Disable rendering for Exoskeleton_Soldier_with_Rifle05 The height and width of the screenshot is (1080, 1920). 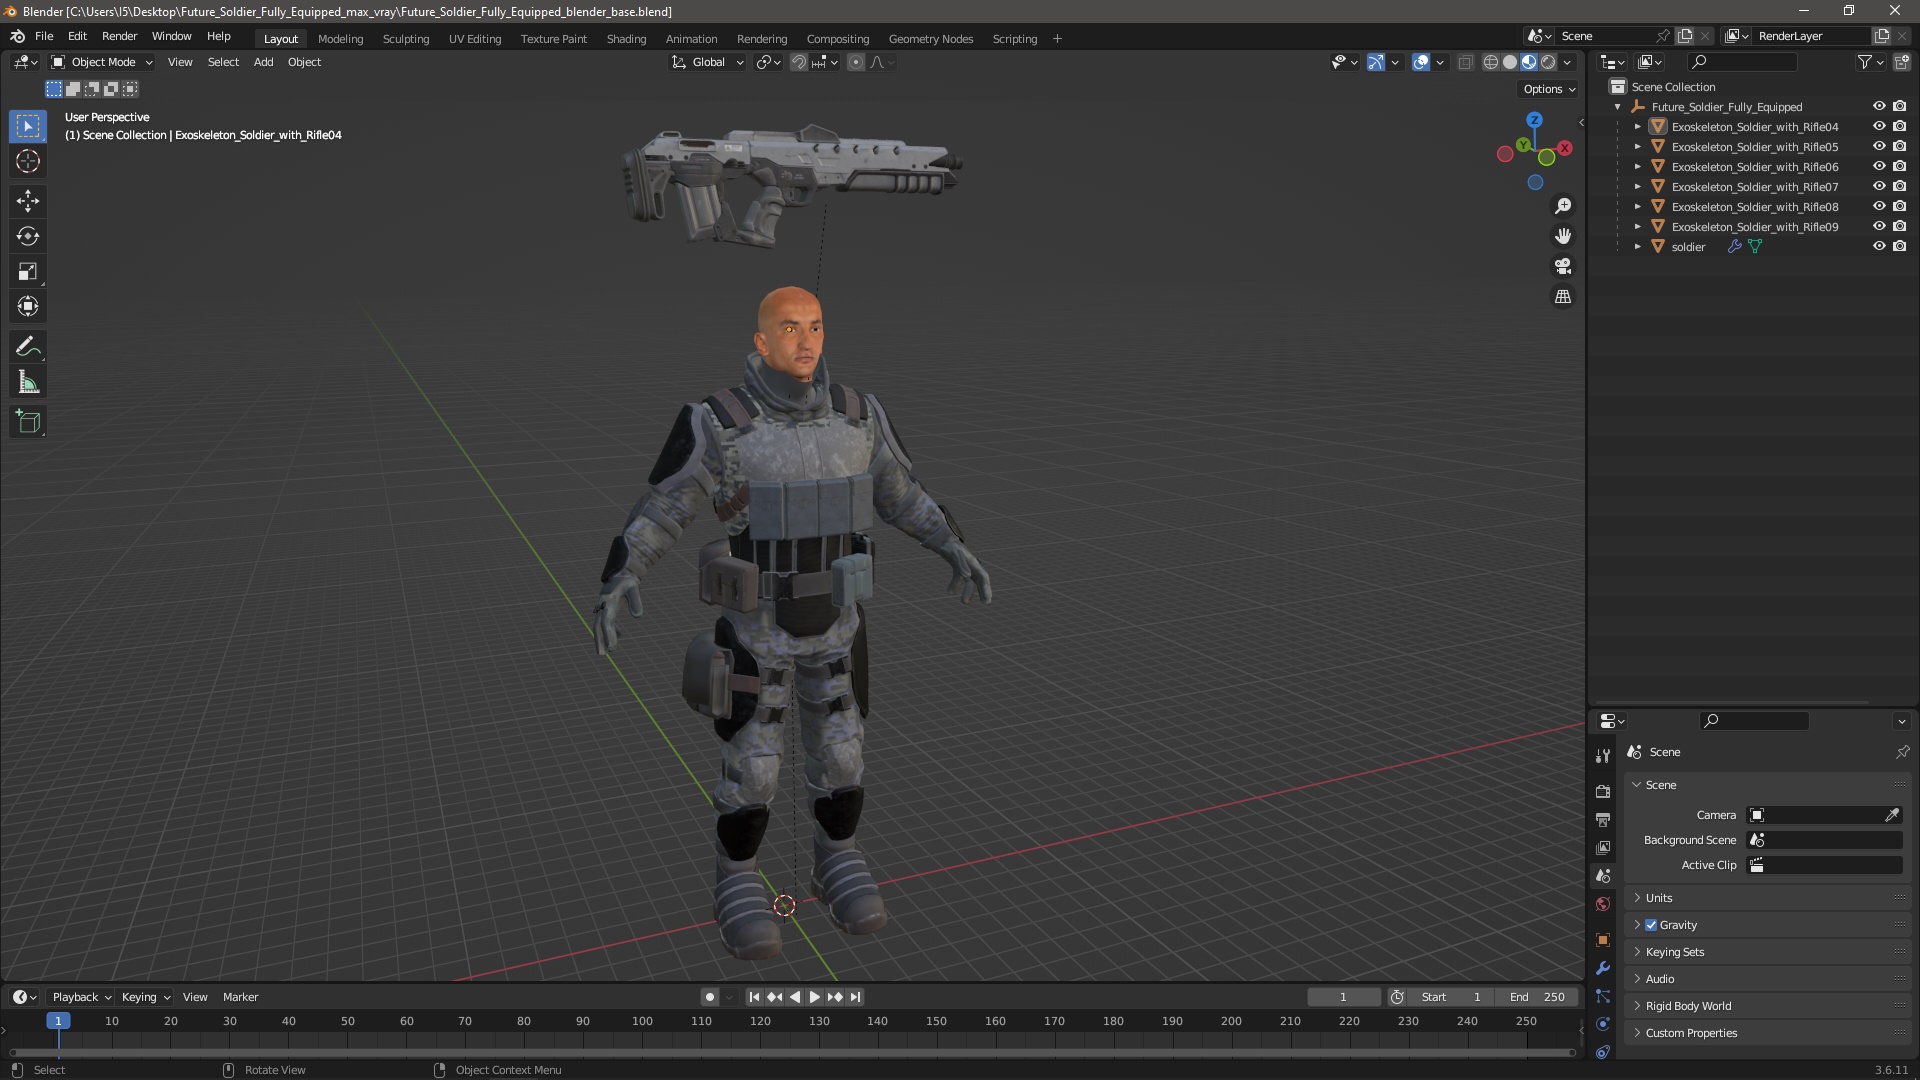click(1900, 147)
